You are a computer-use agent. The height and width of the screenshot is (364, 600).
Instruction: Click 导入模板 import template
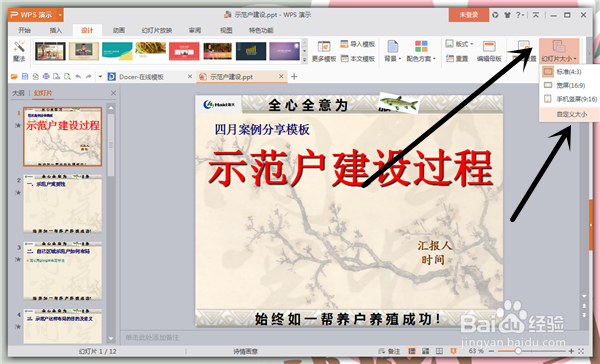tap(357, 44)
